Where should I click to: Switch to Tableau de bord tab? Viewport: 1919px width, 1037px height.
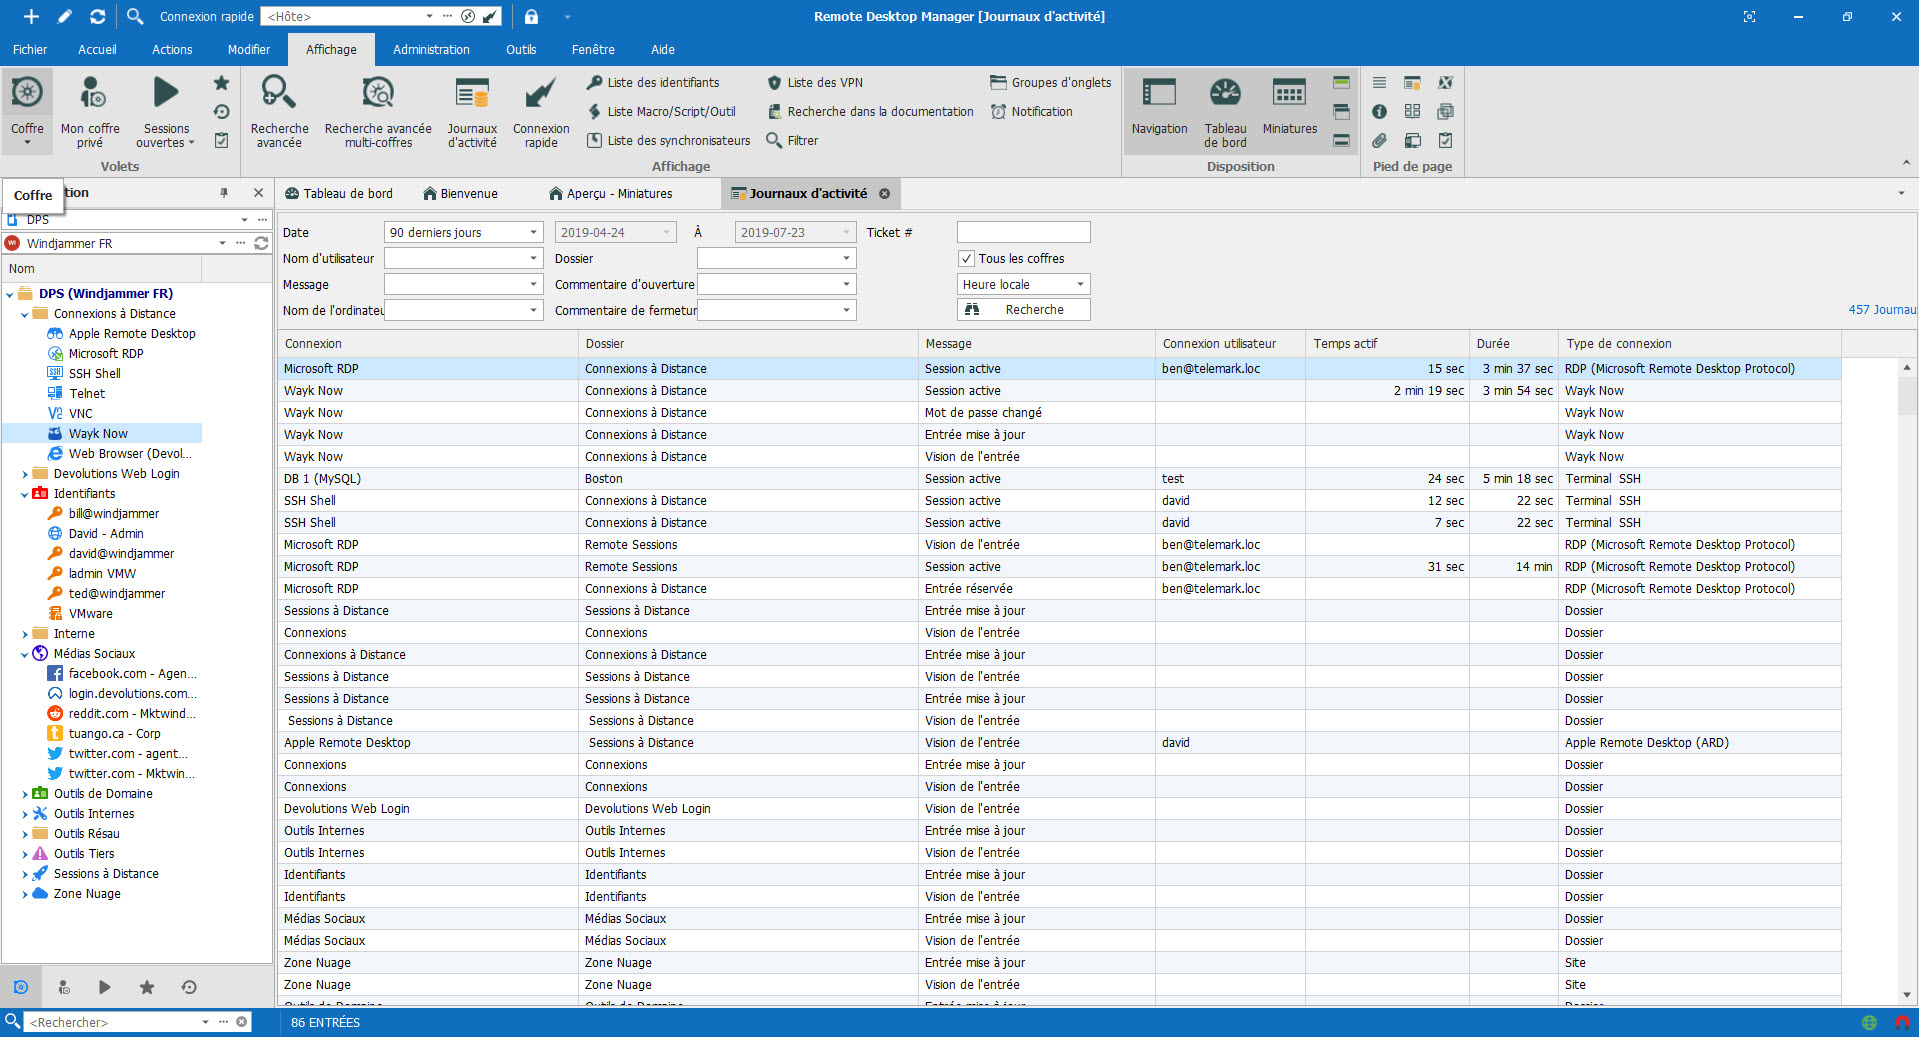[x=339, y=193]
